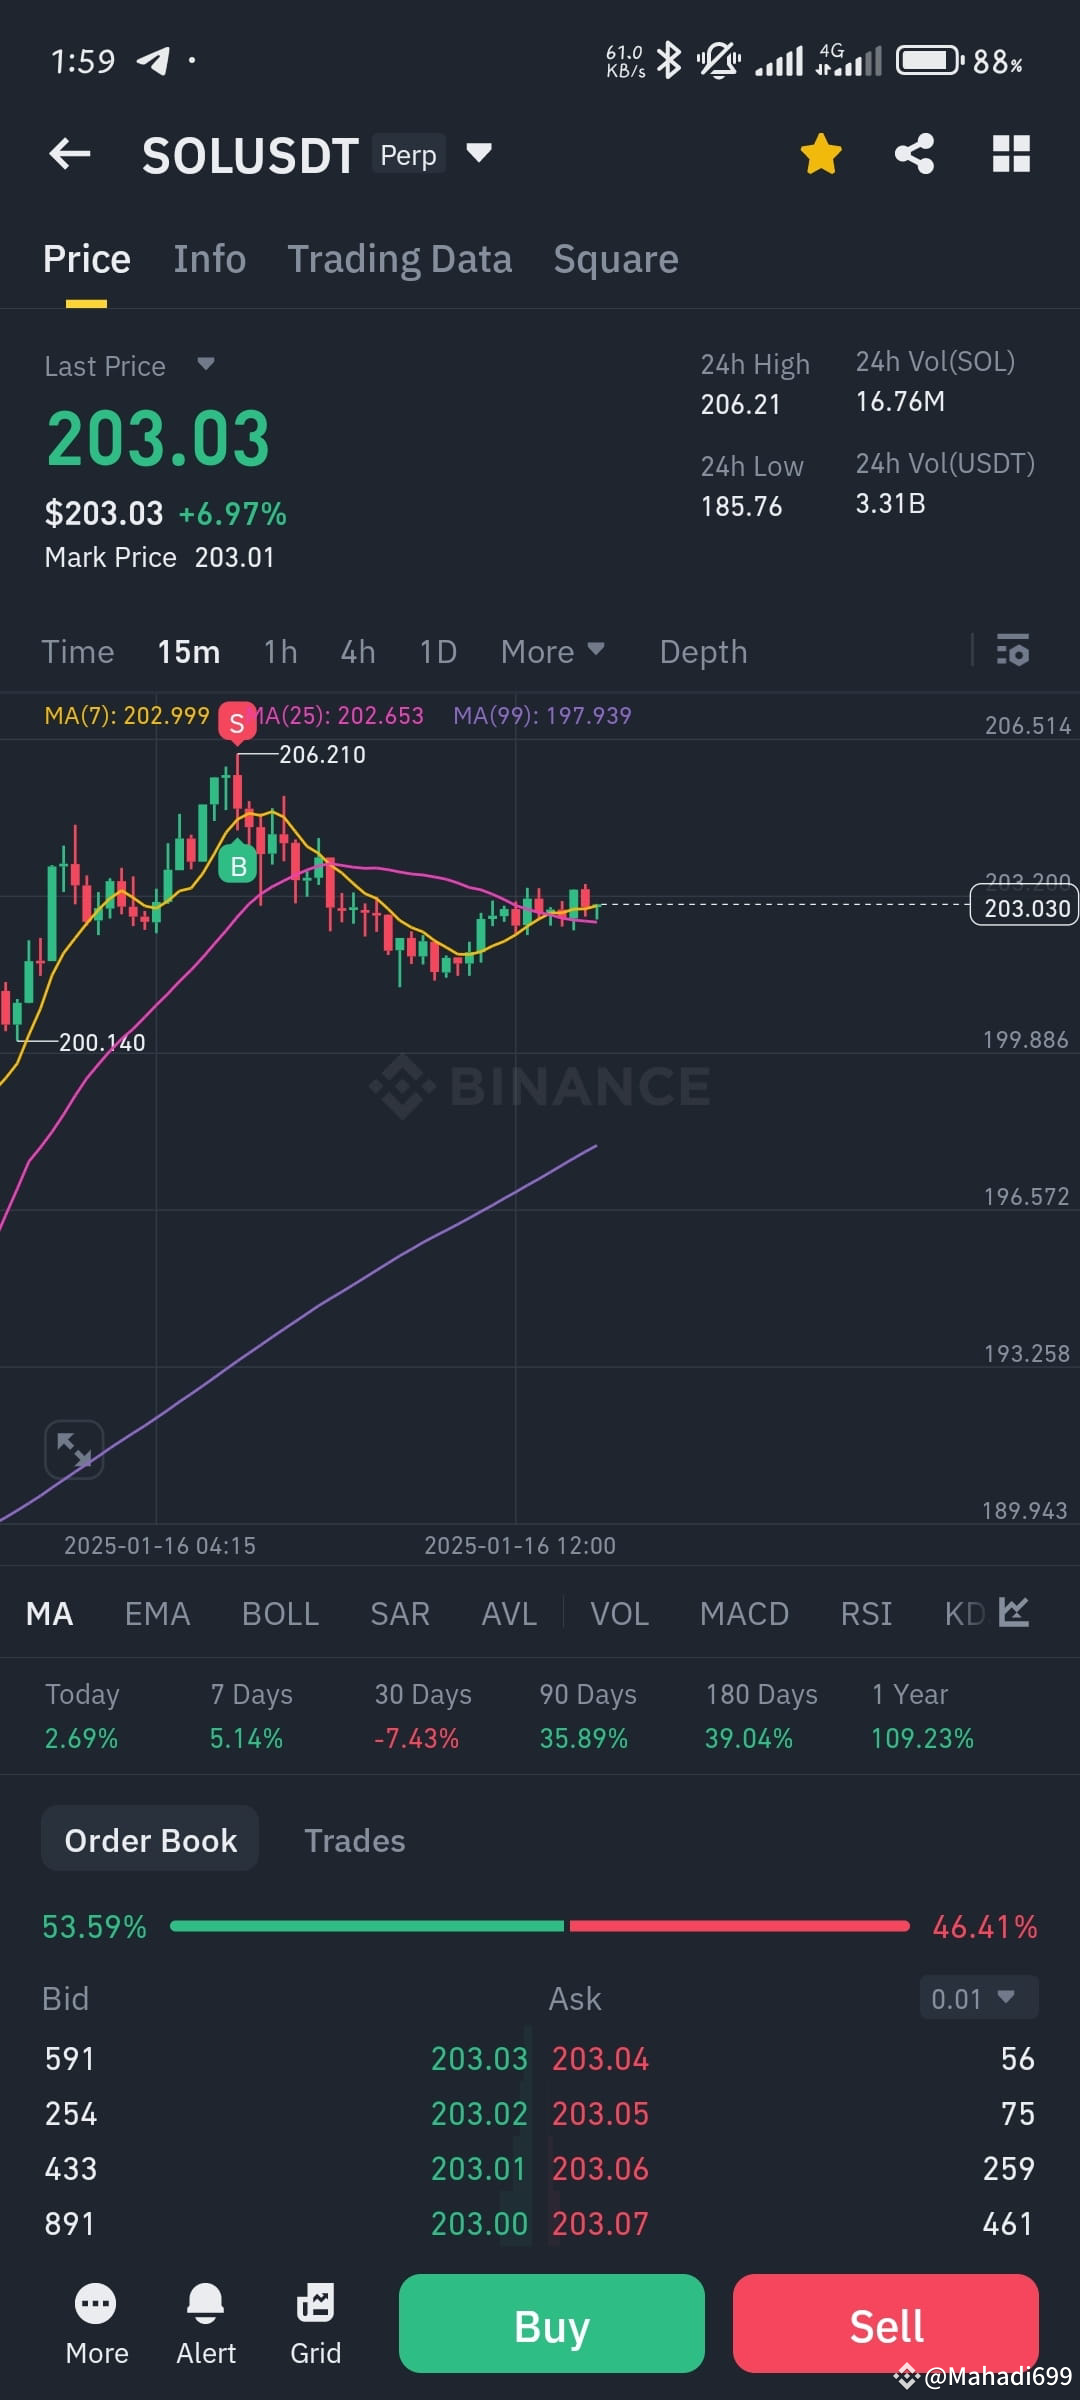
Task: Show the Depth chart
Action: pos(703,652)
